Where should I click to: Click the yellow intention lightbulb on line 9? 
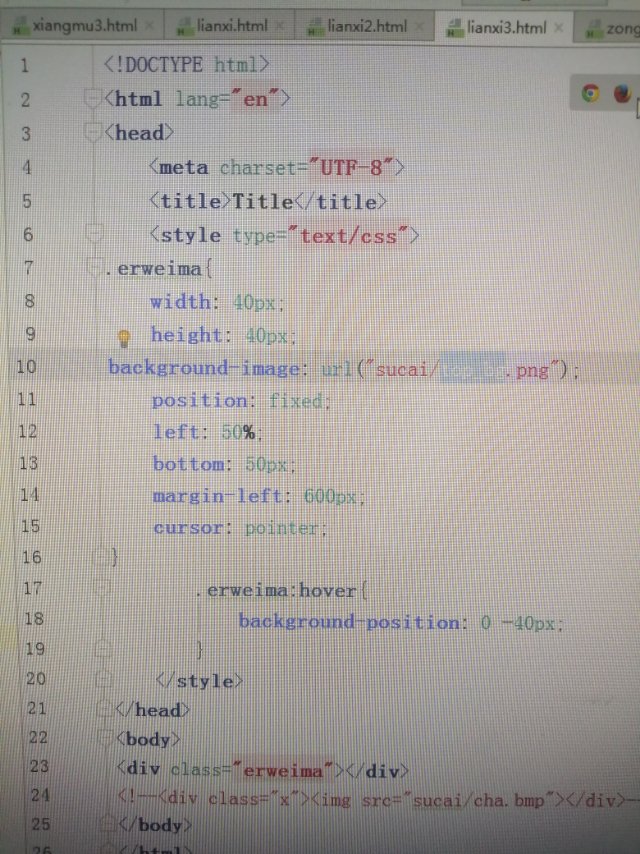124,338
